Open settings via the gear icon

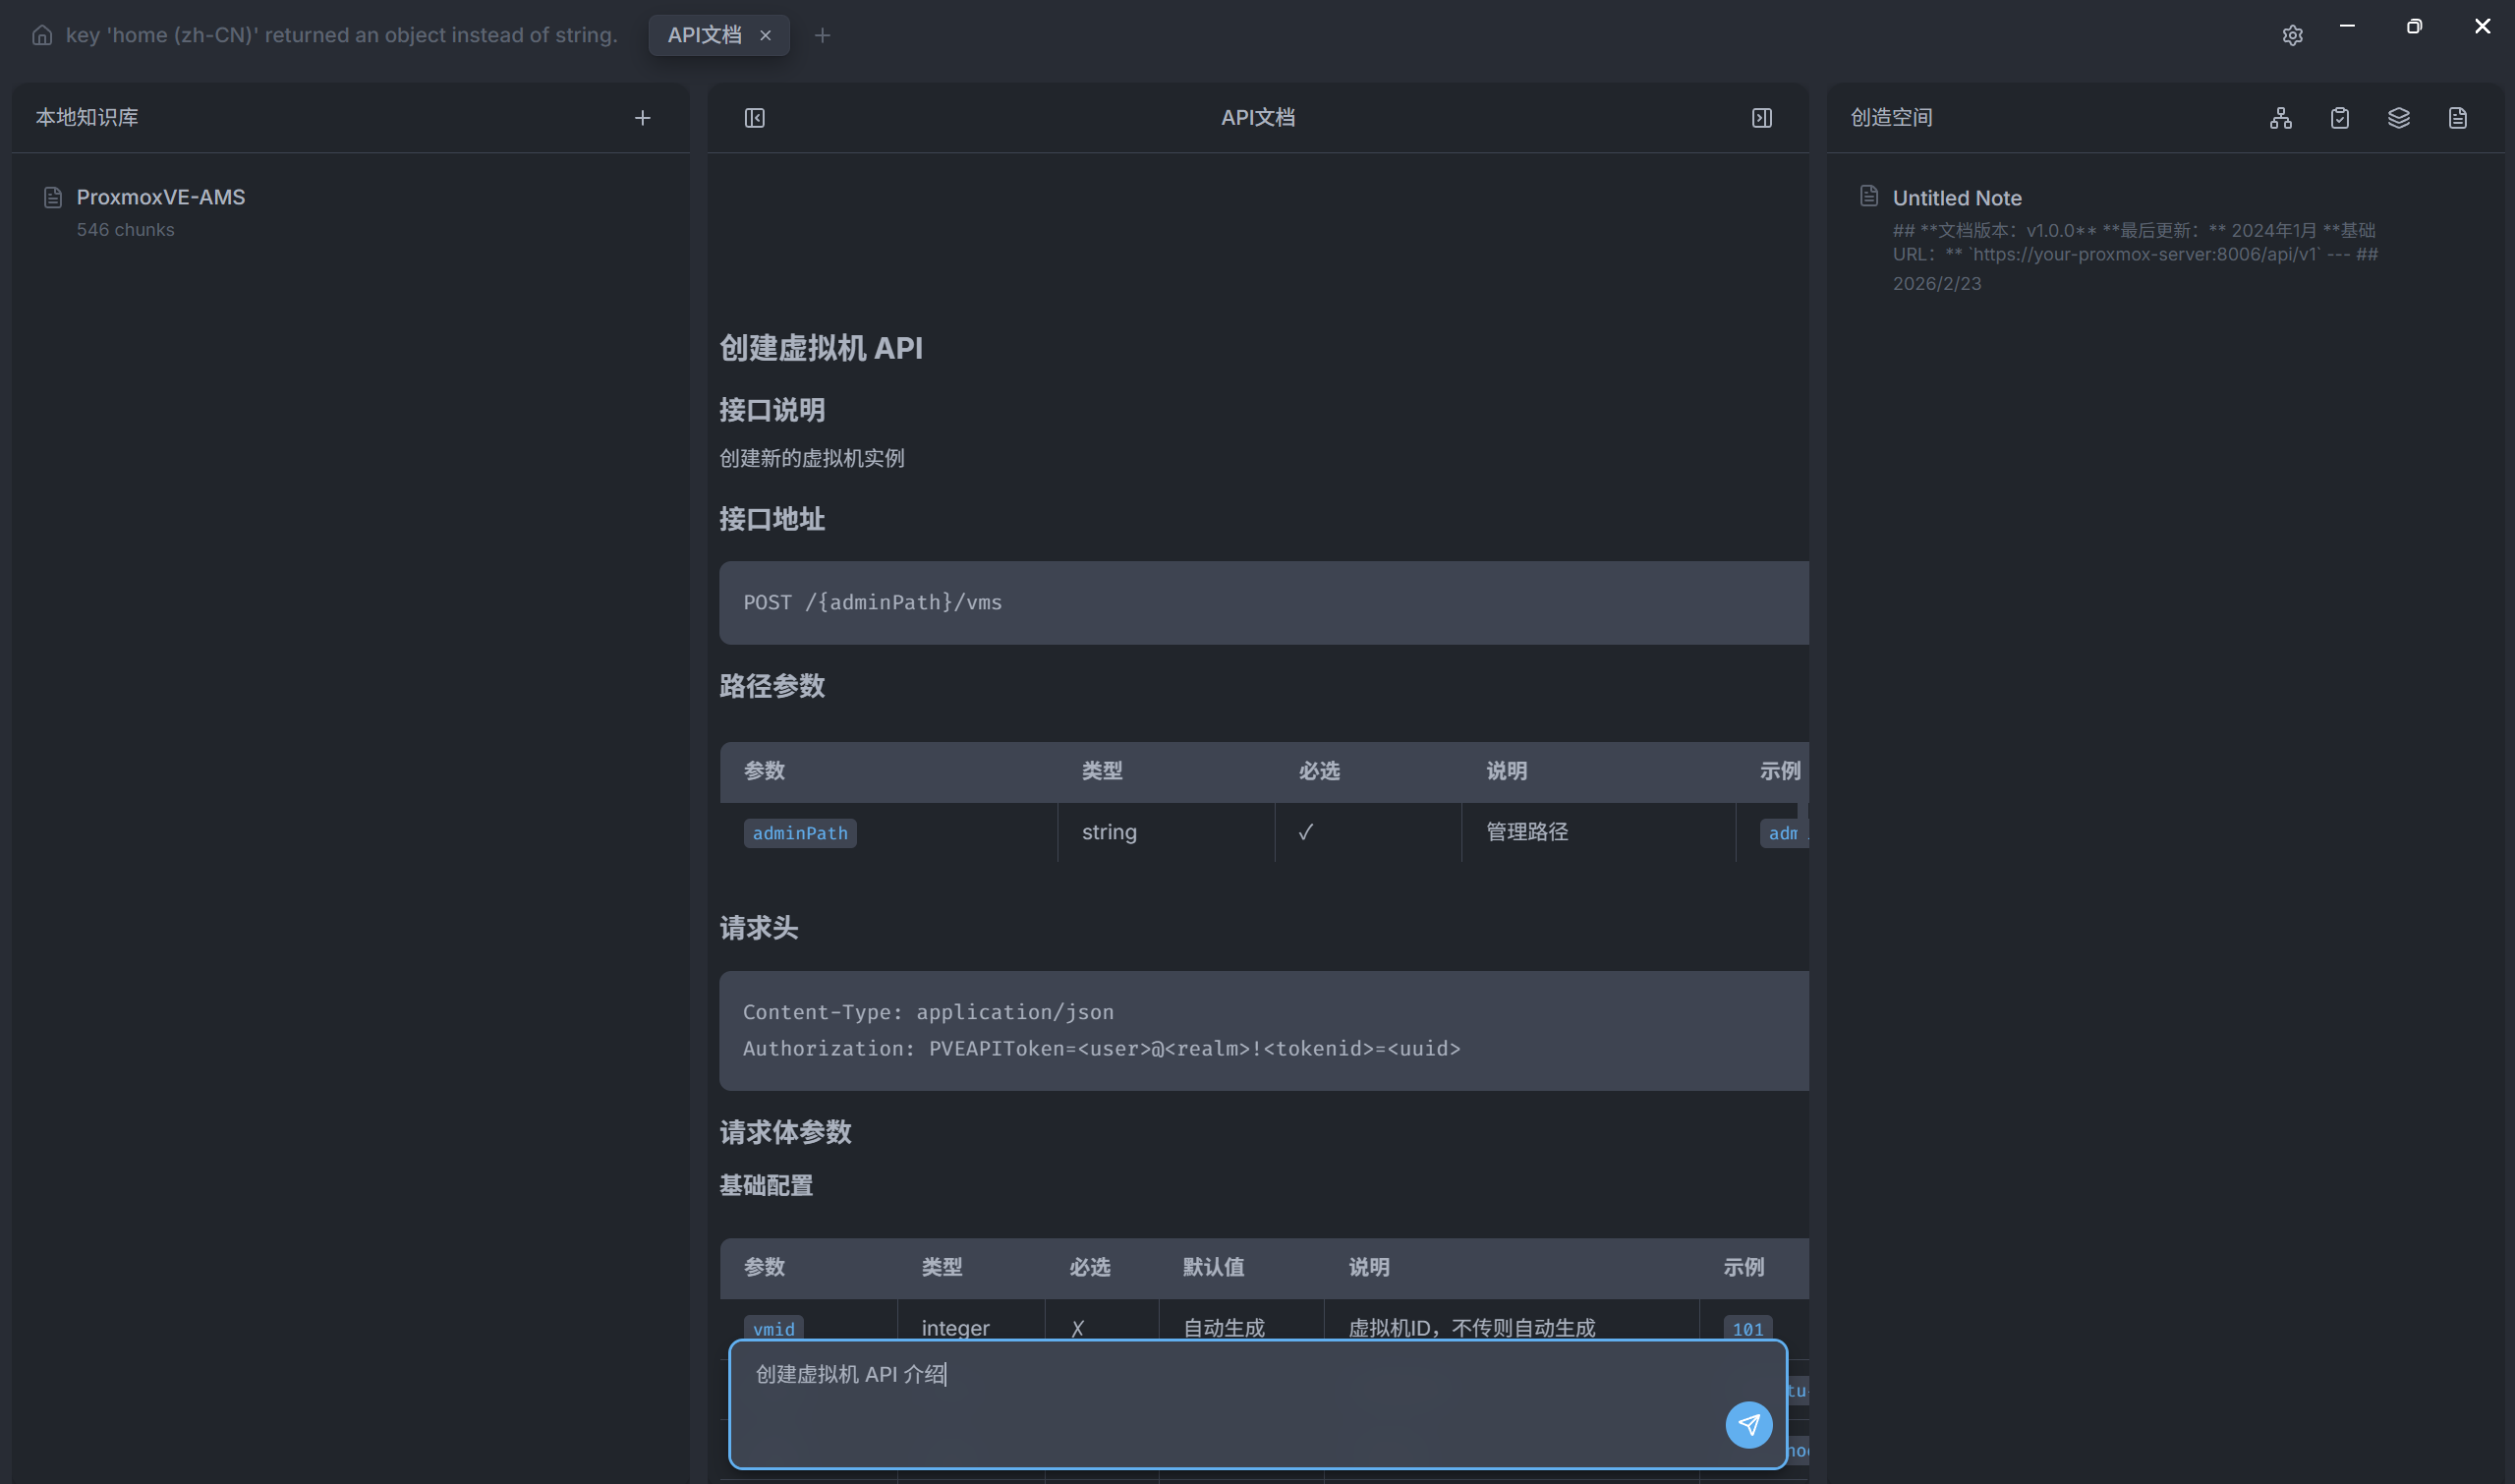(x=2292, y=36)
